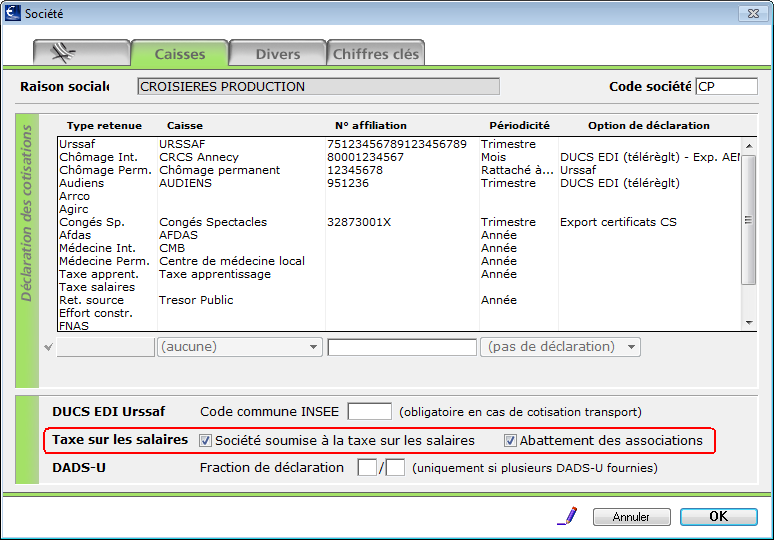774x540 pixels.
Task: Click the Option de déclaration column header
Action: [x=649, y=125]
